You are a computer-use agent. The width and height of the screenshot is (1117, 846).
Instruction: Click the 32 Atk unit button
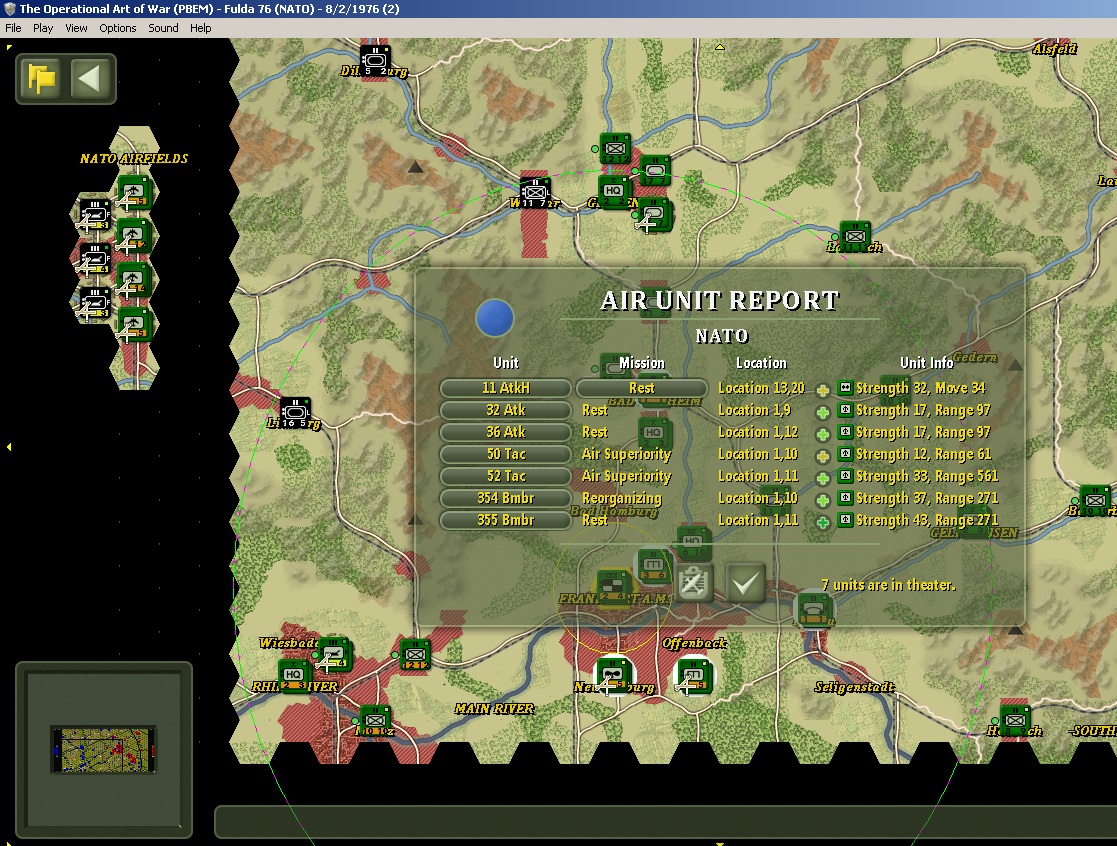pyautogui.click(x=506, y=410)
